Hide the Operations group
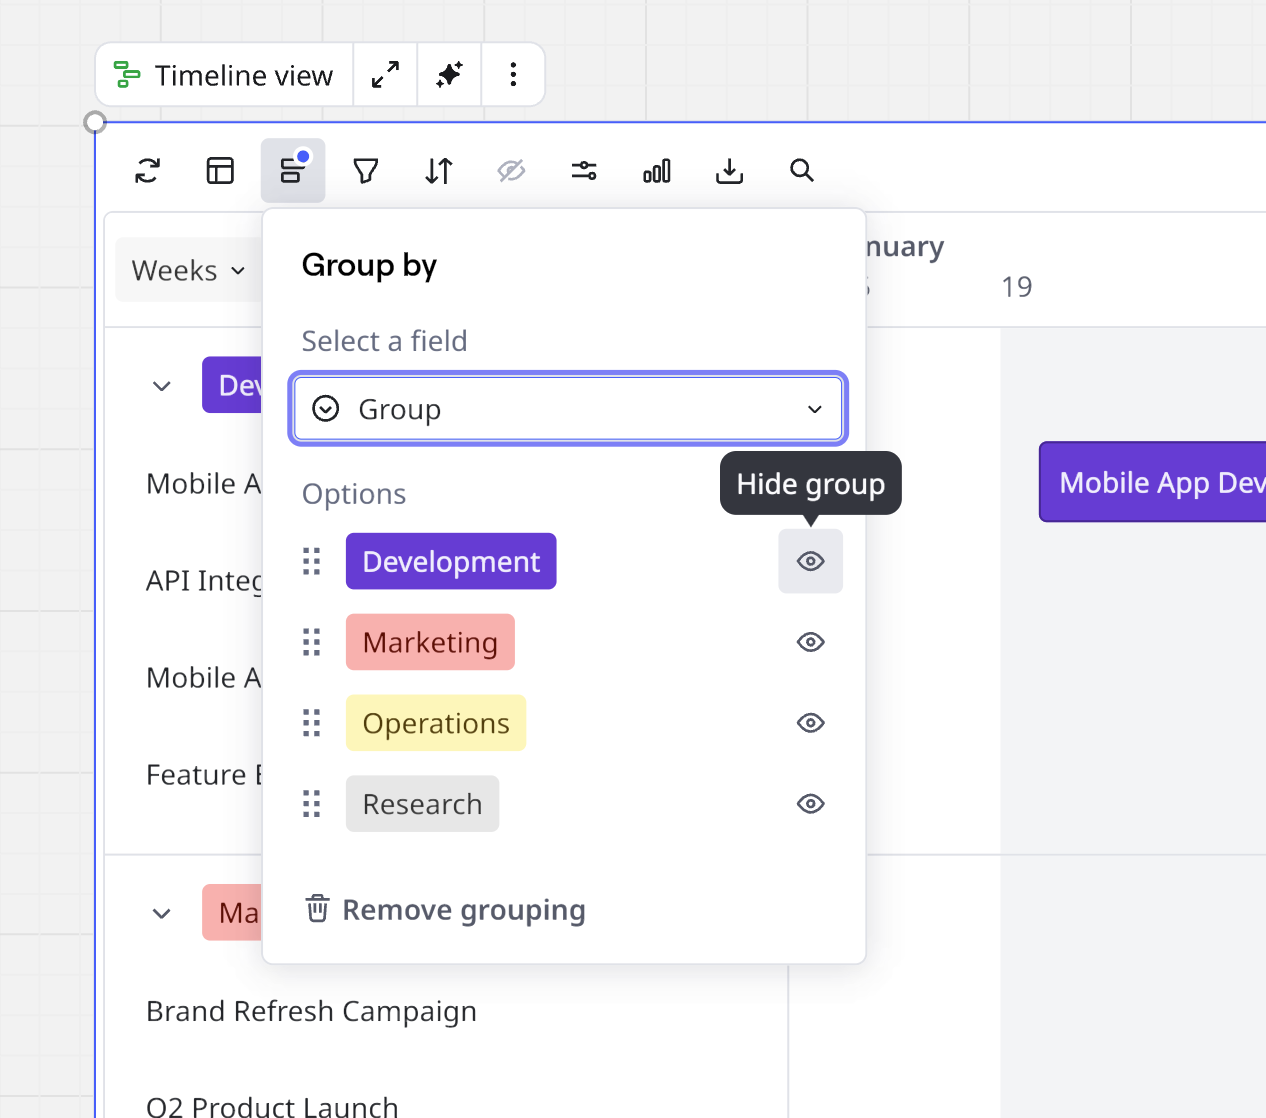 tap(810, 723)
